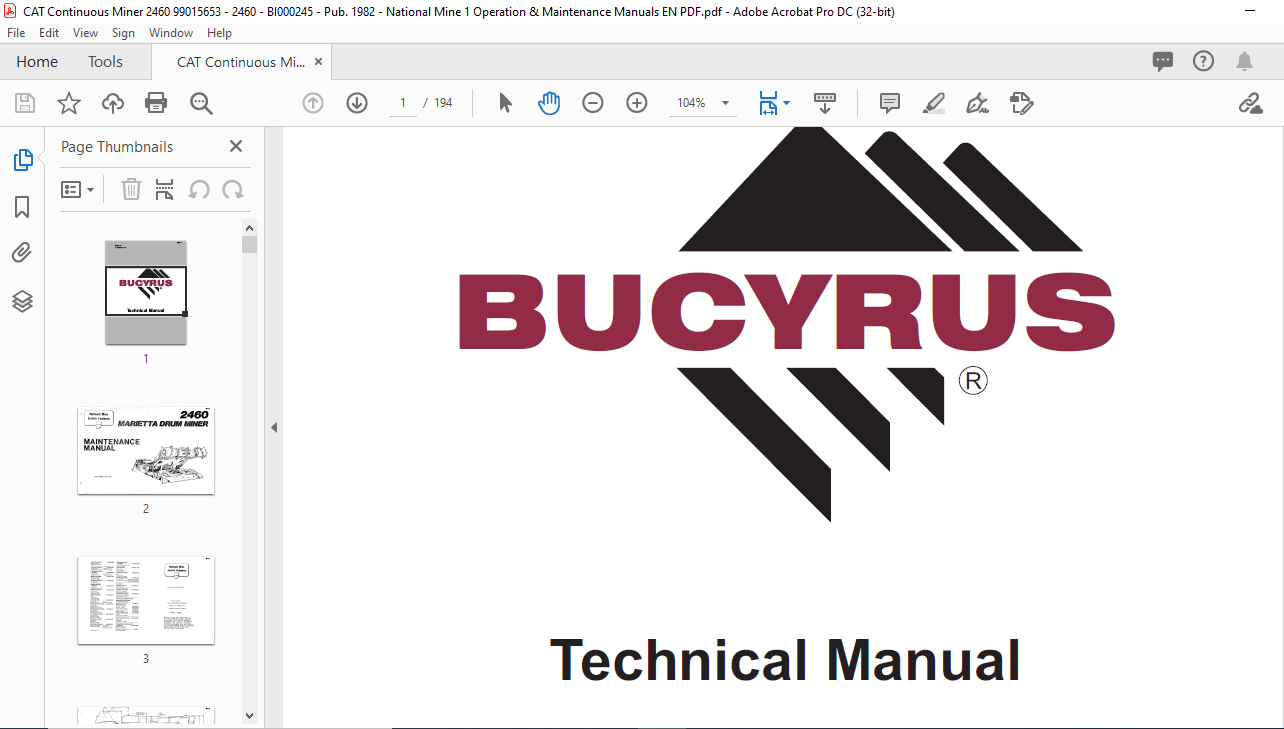This screenshot has width=1284, height=729.
Task: Open thumbnail options dropdown
Action: point(78,189)
